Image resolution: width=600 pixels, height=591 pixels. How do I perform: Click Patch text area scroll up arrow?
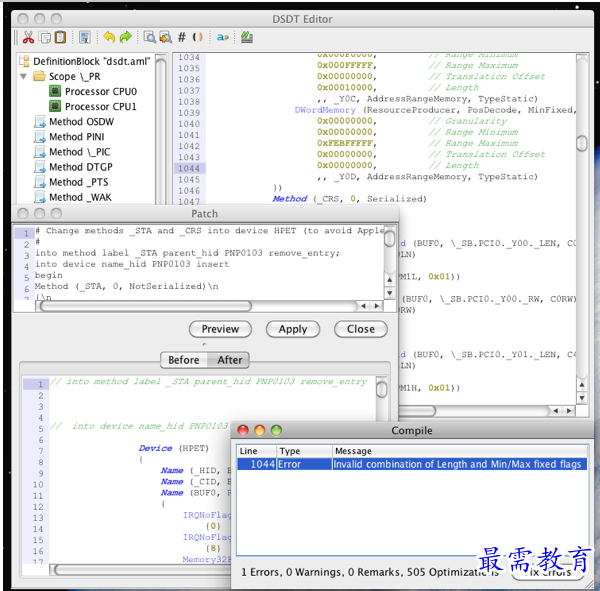click(390, 280)
